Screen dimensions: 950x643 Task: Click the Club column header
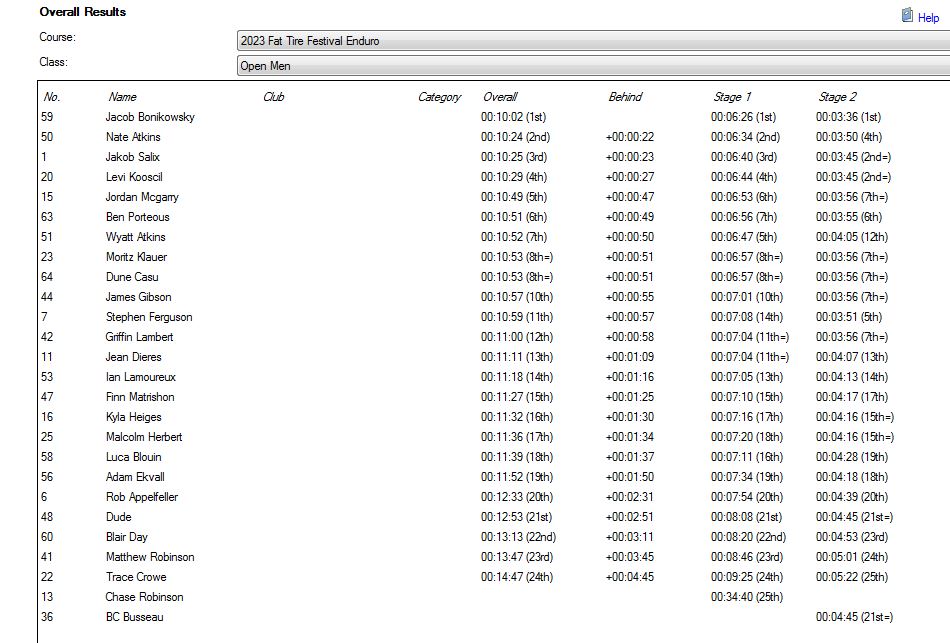pos(273,97)
